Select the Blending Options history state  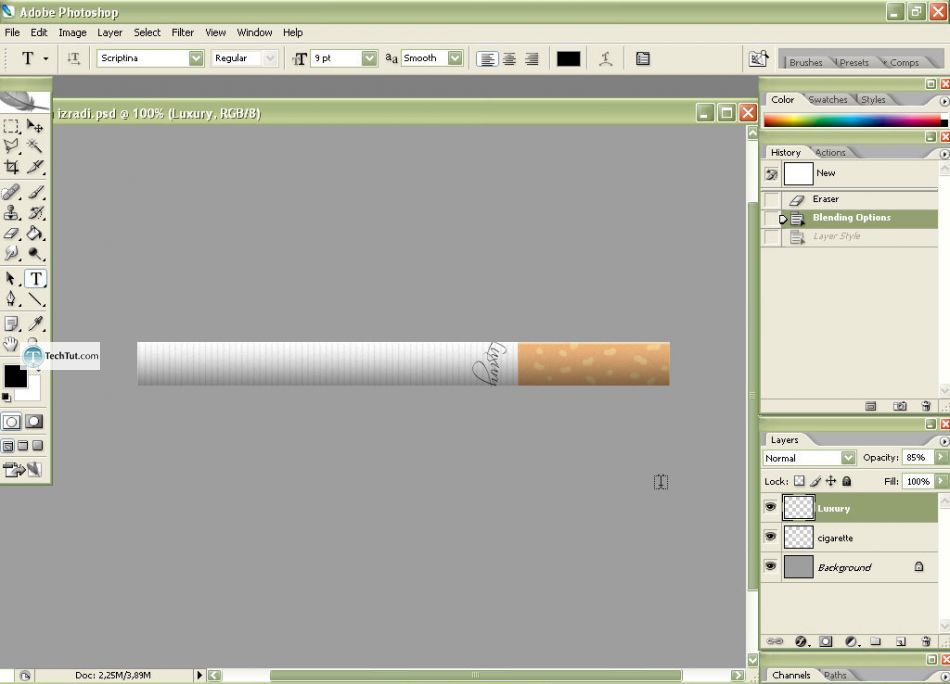pyautogui.click(x=851, y=218)
